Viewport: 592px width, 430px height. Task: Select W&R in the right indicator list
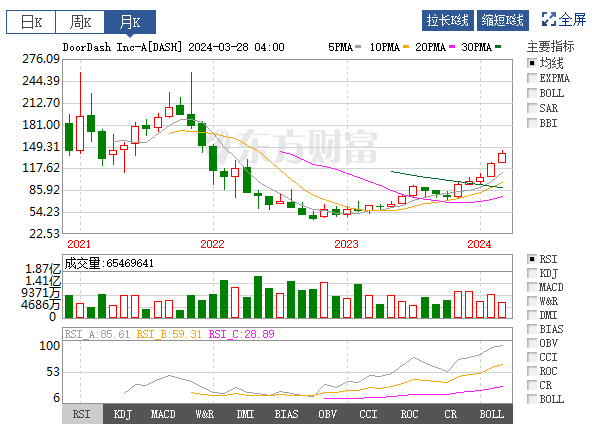click(532, 301)
